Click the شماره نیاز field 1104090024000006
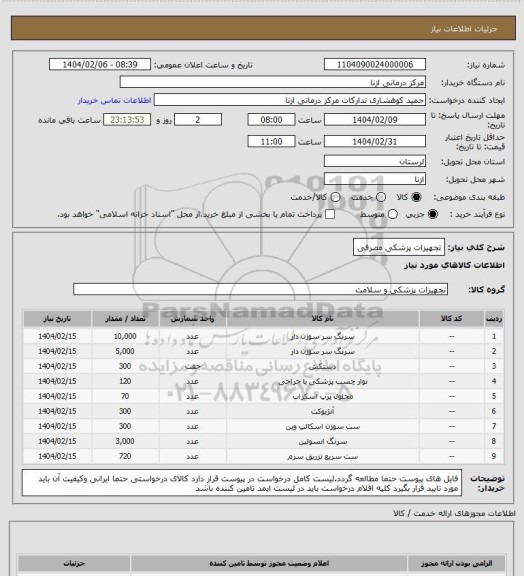Image resolution: width=524 pixels, height=576 pixels. click(x=375, y=64)
